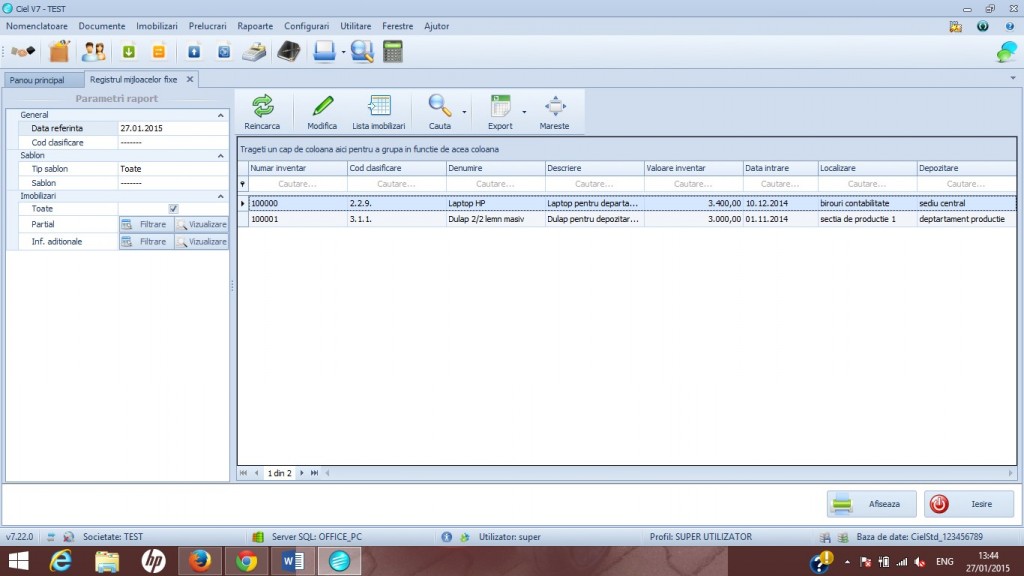Viewport: 1024px width, 576px height.
Task: Click the Reincarca reload button
Action: (x=262, y=112)
